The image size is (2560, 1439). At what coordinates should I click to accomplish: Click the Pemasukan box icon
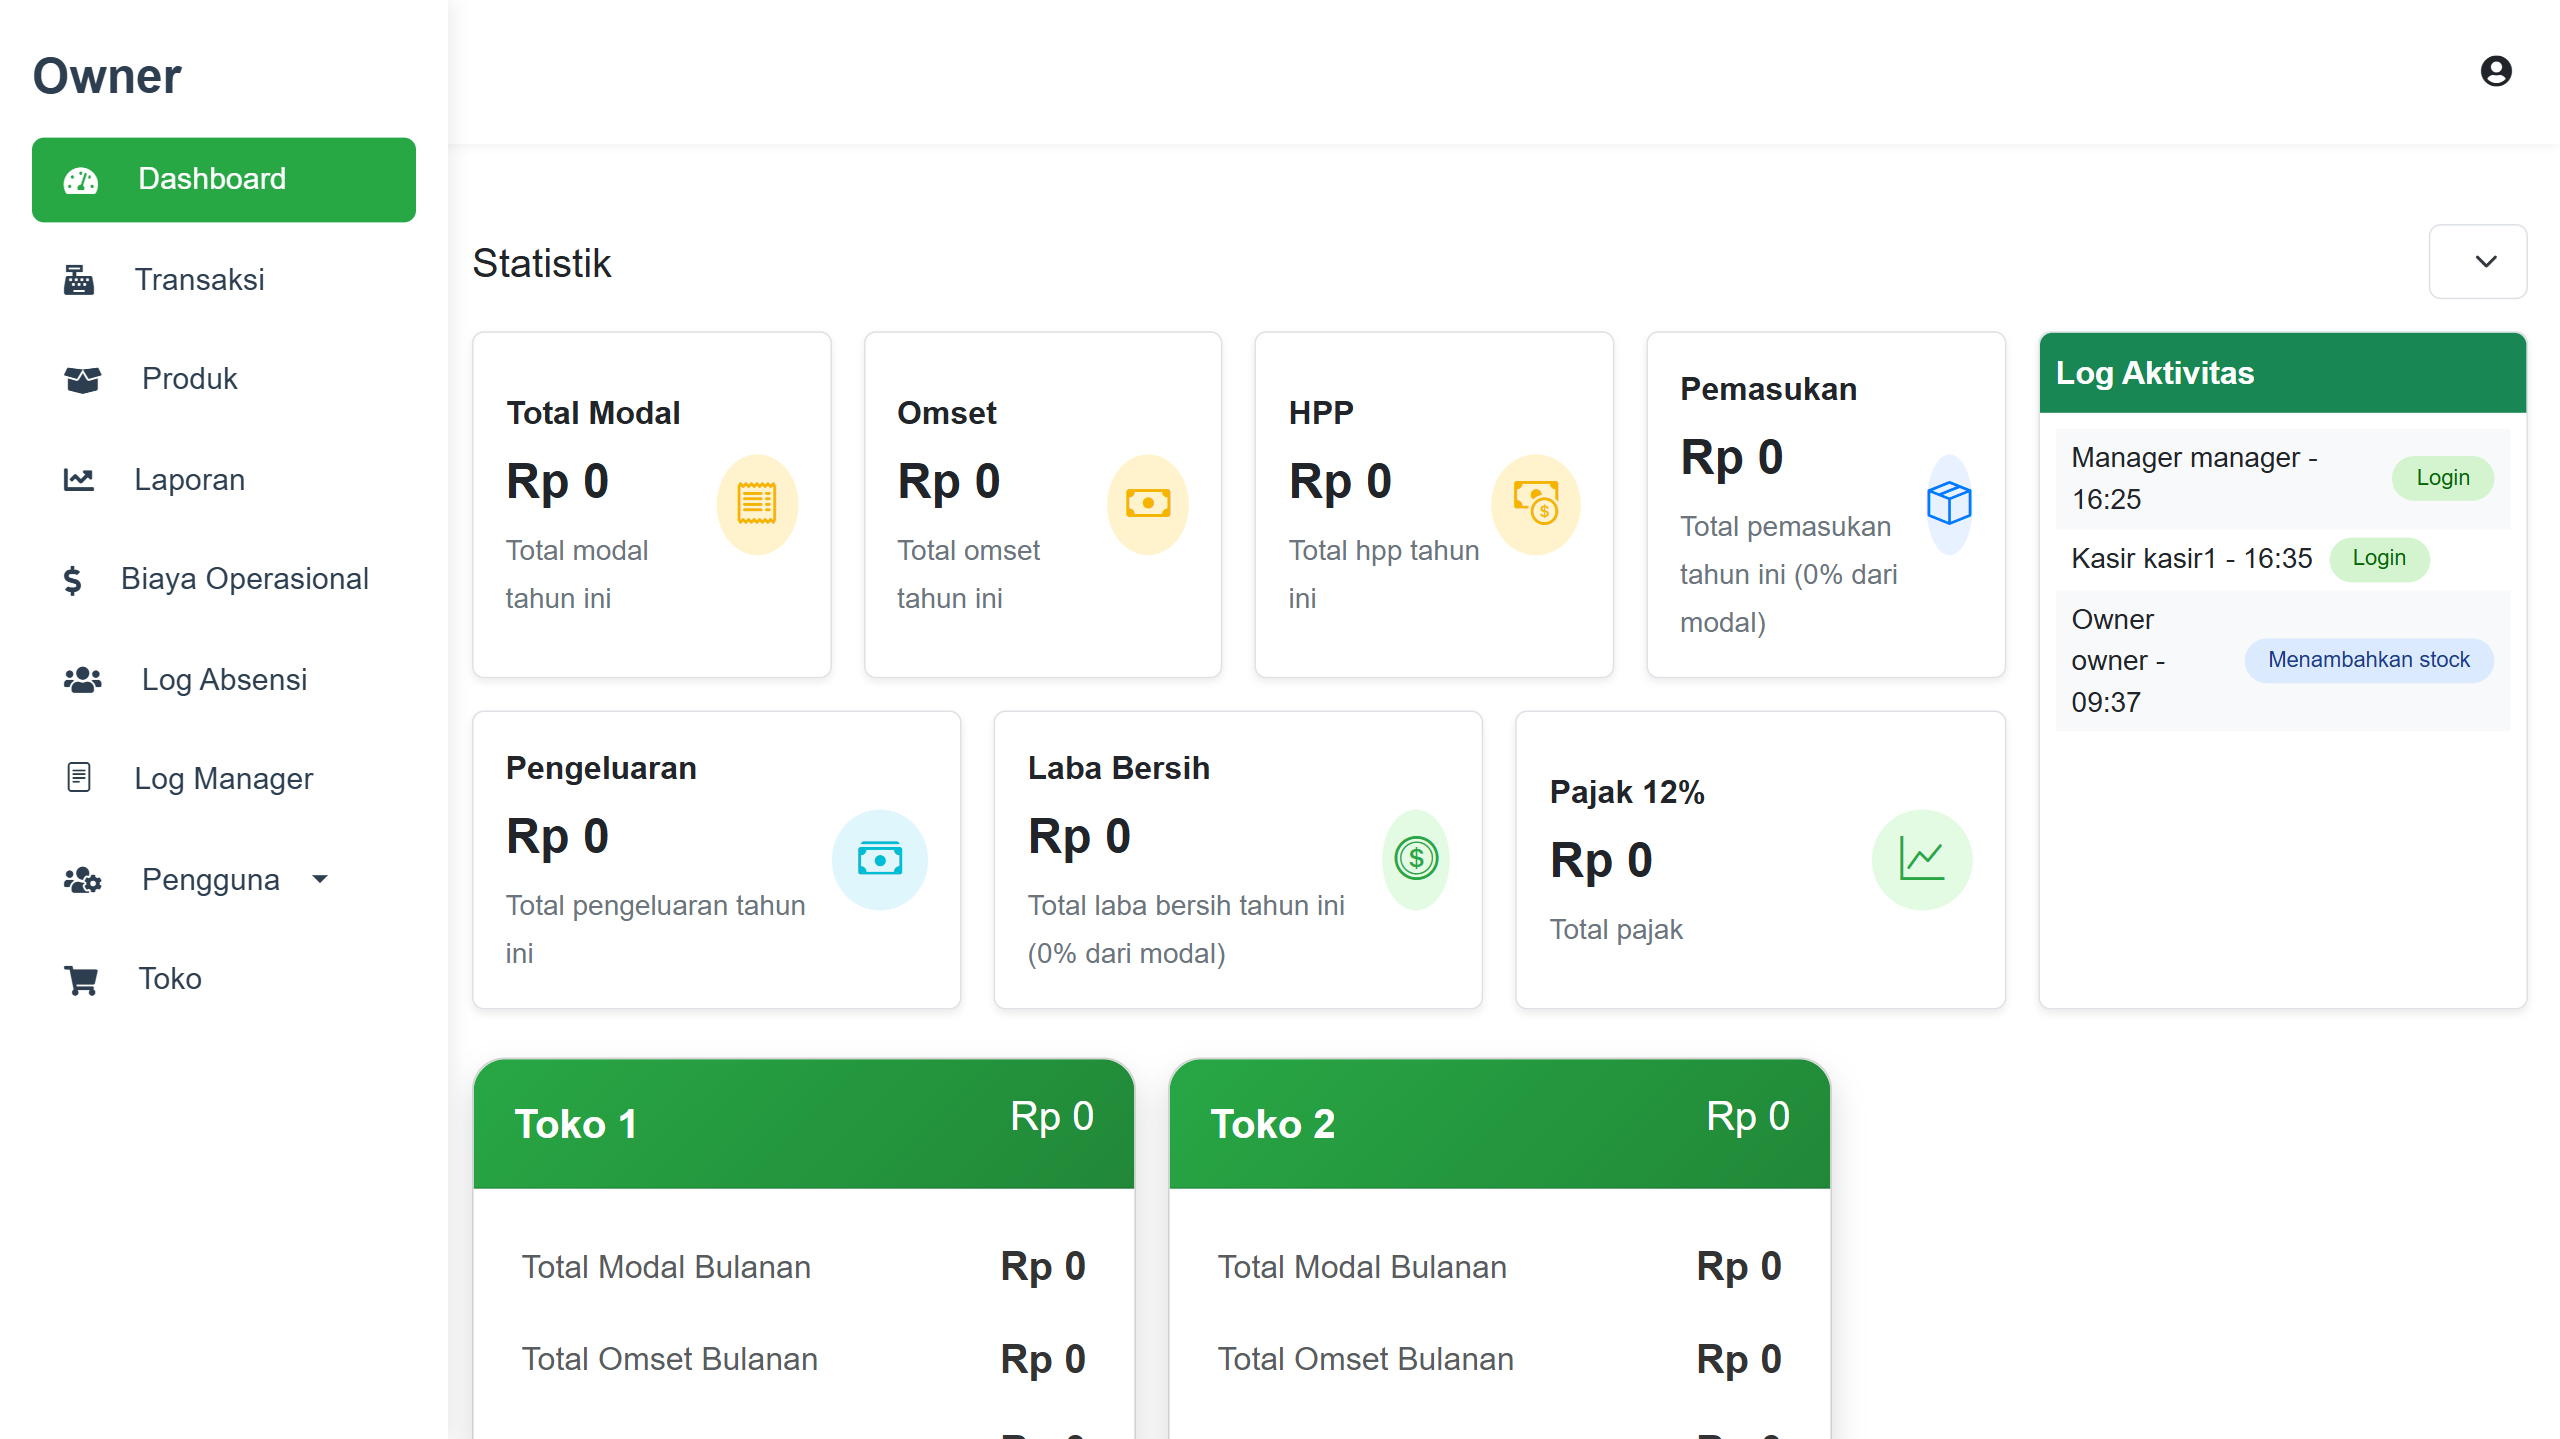(x=1949, y=504)
